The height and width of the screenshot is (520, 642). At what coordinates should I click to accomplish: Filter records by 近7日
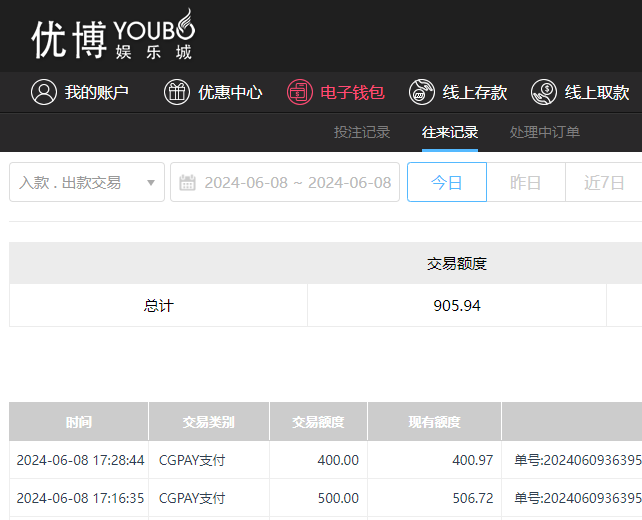pyautogui.click(x=604, y=183)
